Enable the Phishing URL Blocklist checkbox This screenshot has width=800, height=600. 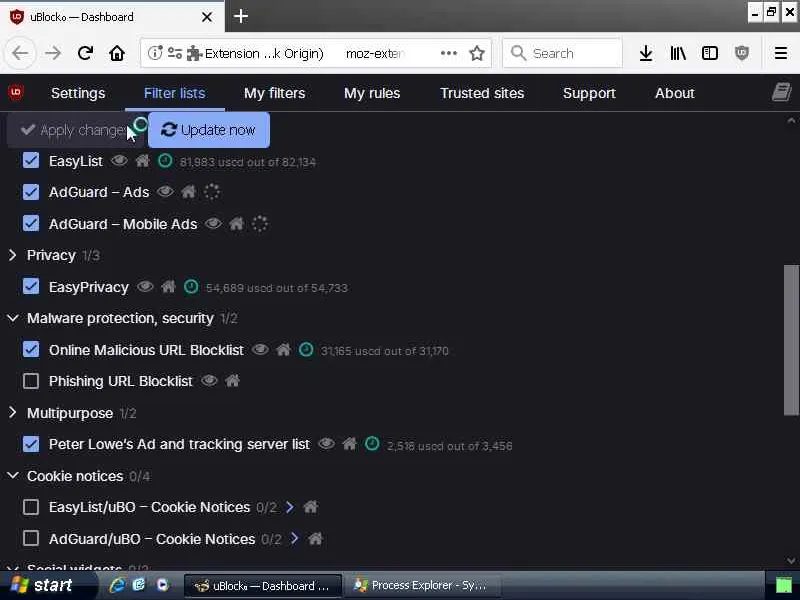click(31, 381)
